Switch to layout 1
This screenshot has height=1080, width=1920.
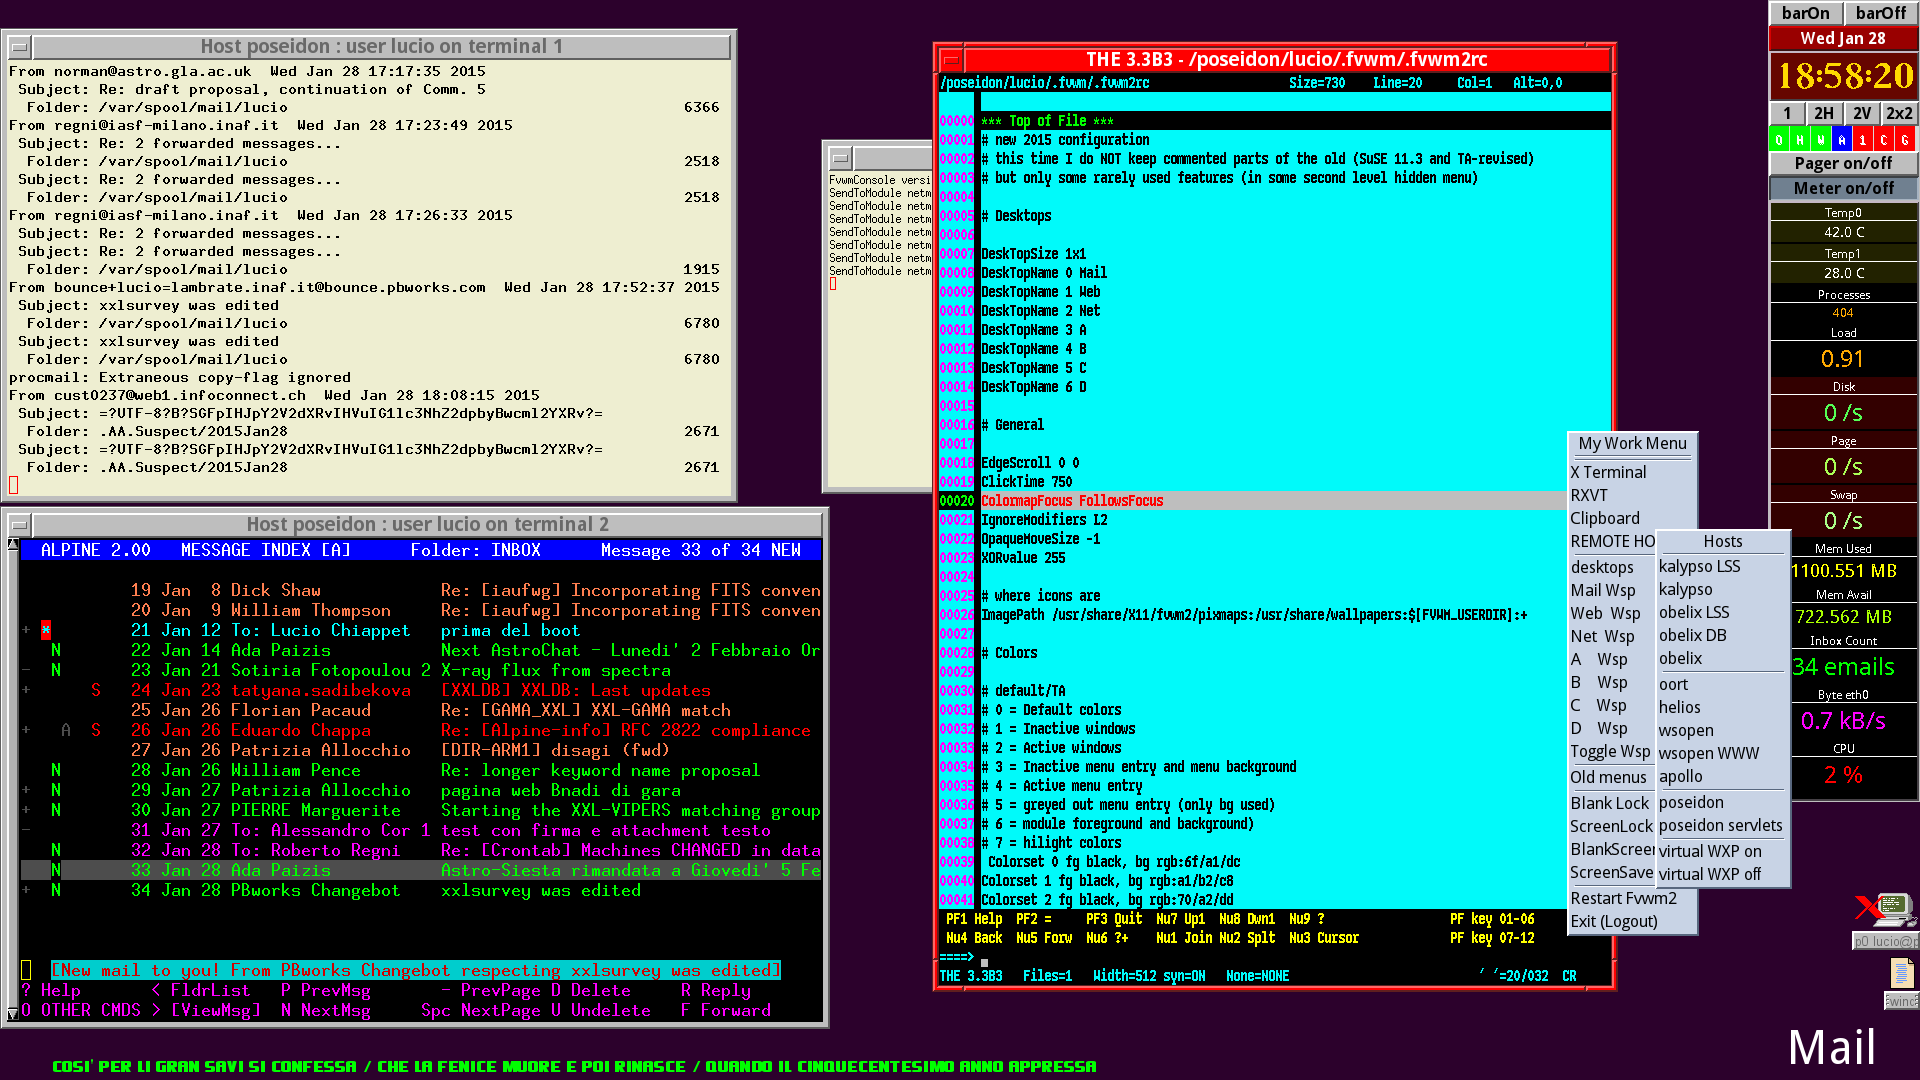[x=1787, y=113]
